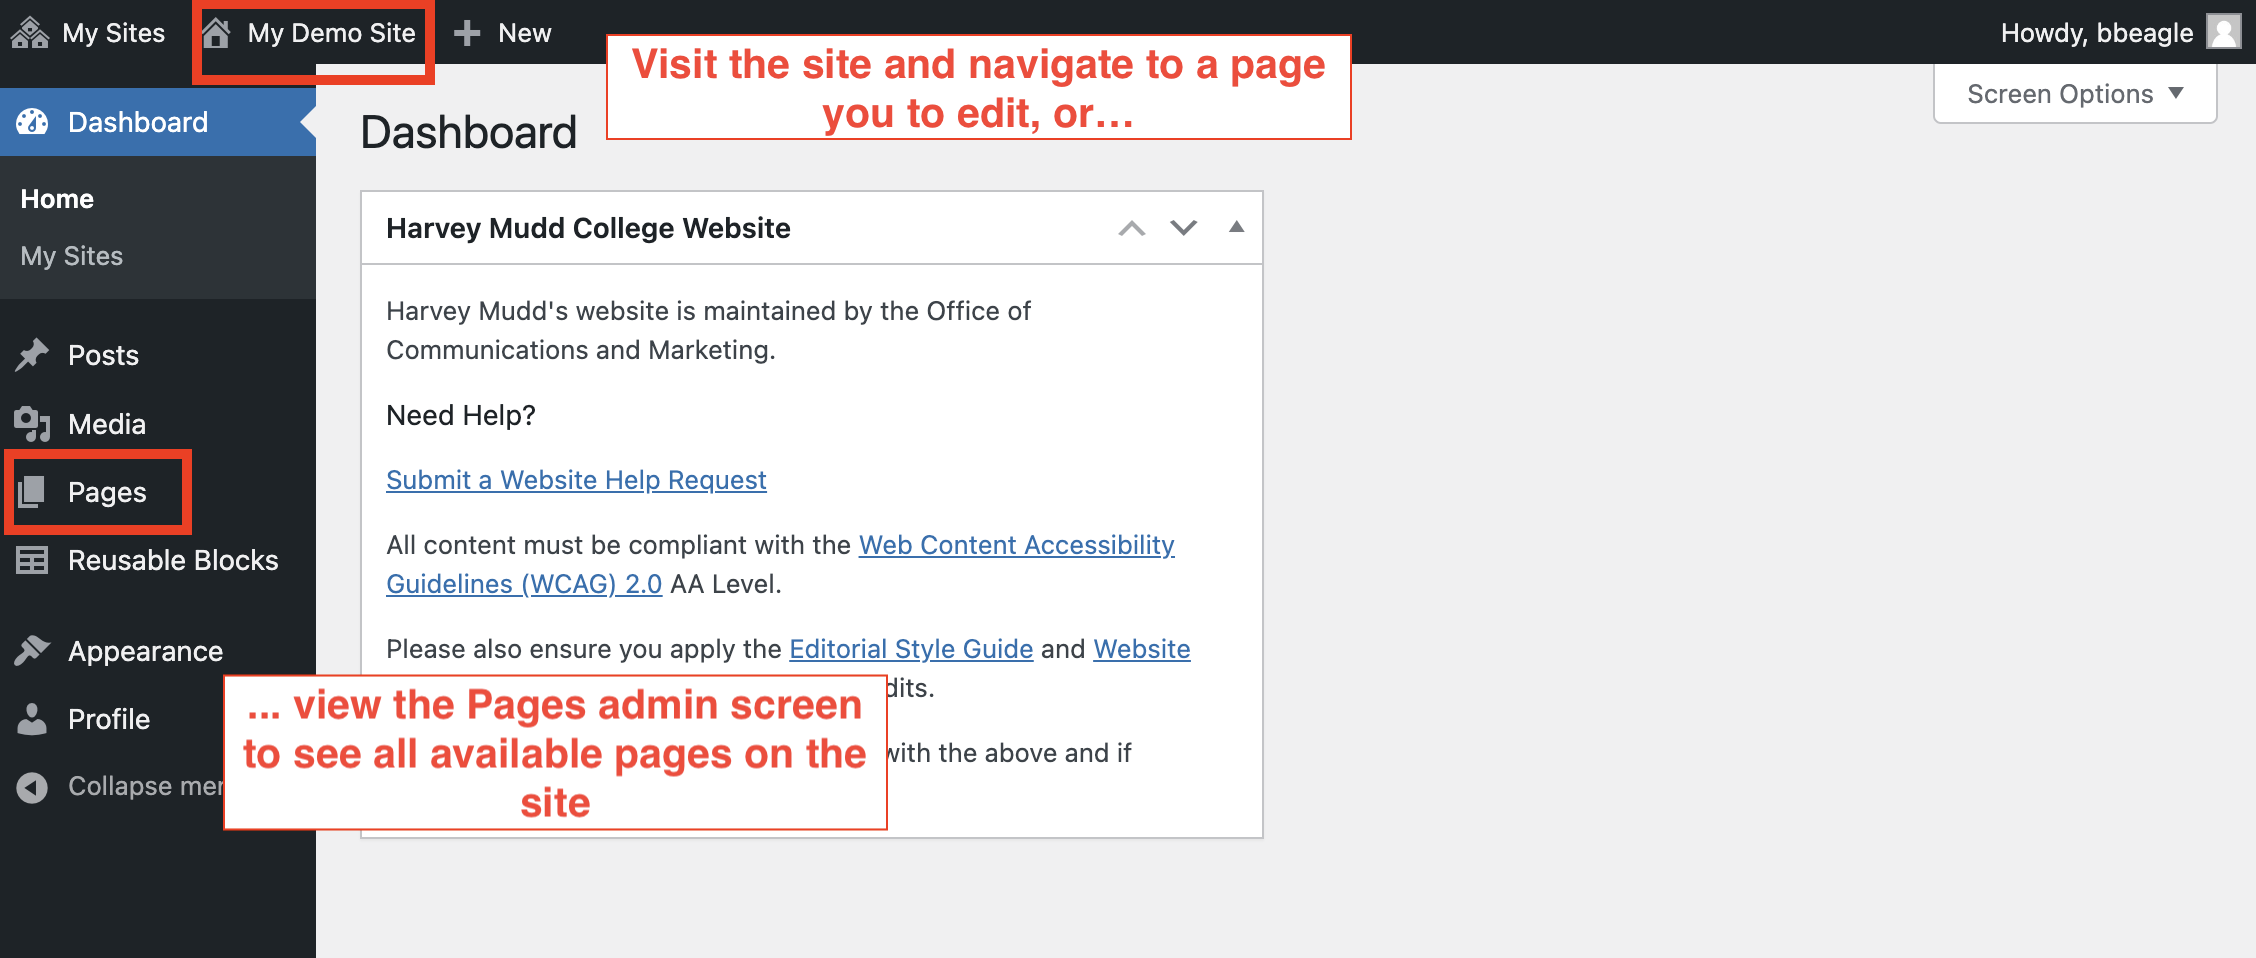Click the Harvey Mudd College Website heading

[588, 228]
